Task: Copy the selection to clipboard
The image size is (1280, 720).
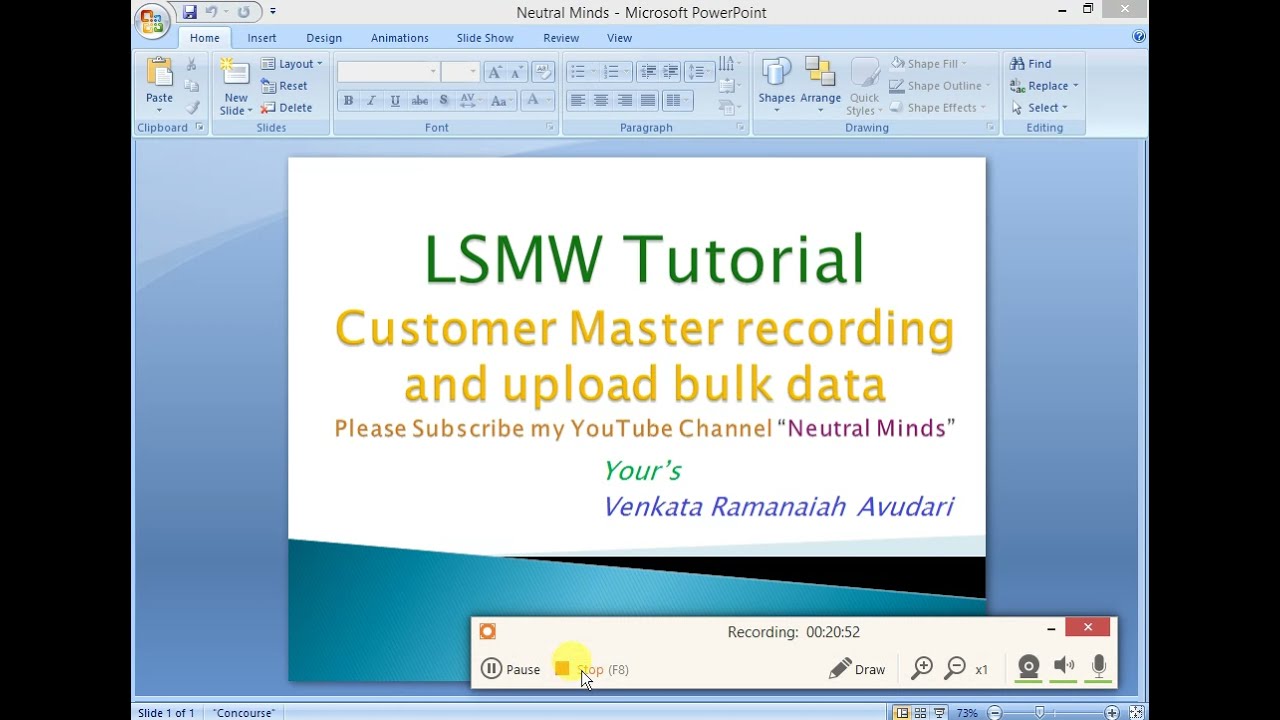Action: click(192, 86)
